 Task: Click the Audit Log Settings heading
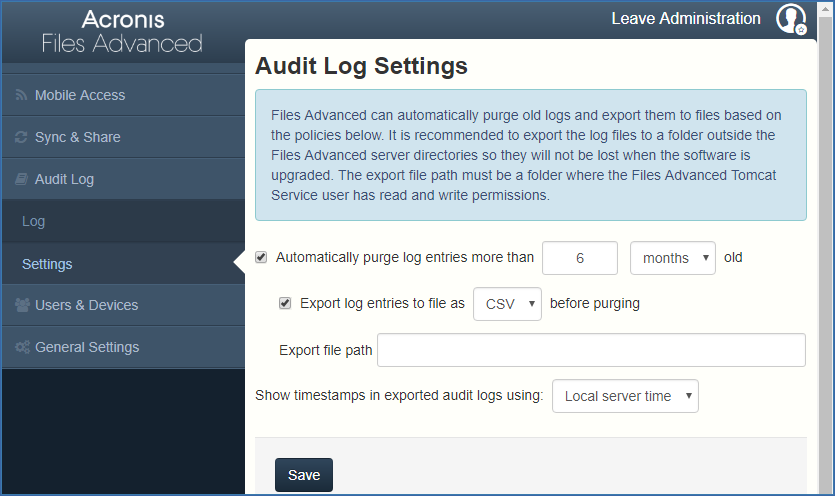[x=361, y=66]
